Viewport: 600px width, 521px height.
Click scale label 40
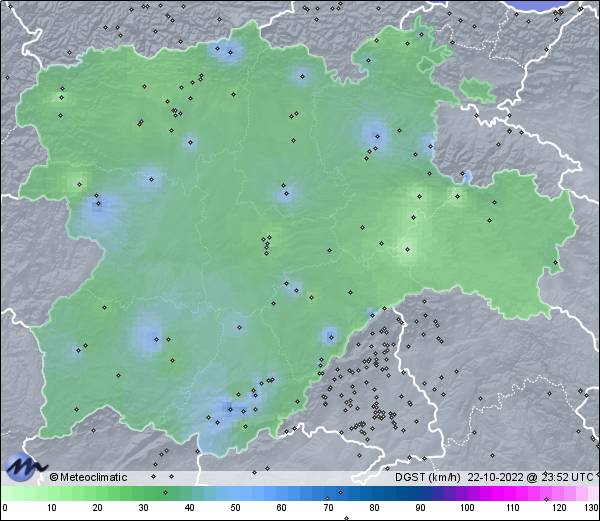click(x=189, y=508)
